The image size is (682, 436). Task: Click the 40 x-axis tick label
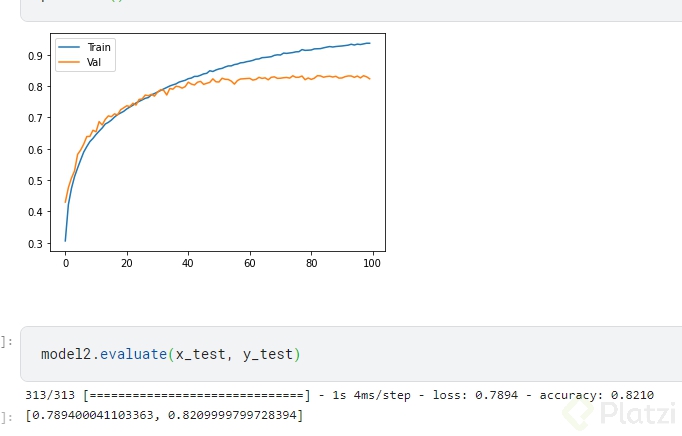coord(188,264)
